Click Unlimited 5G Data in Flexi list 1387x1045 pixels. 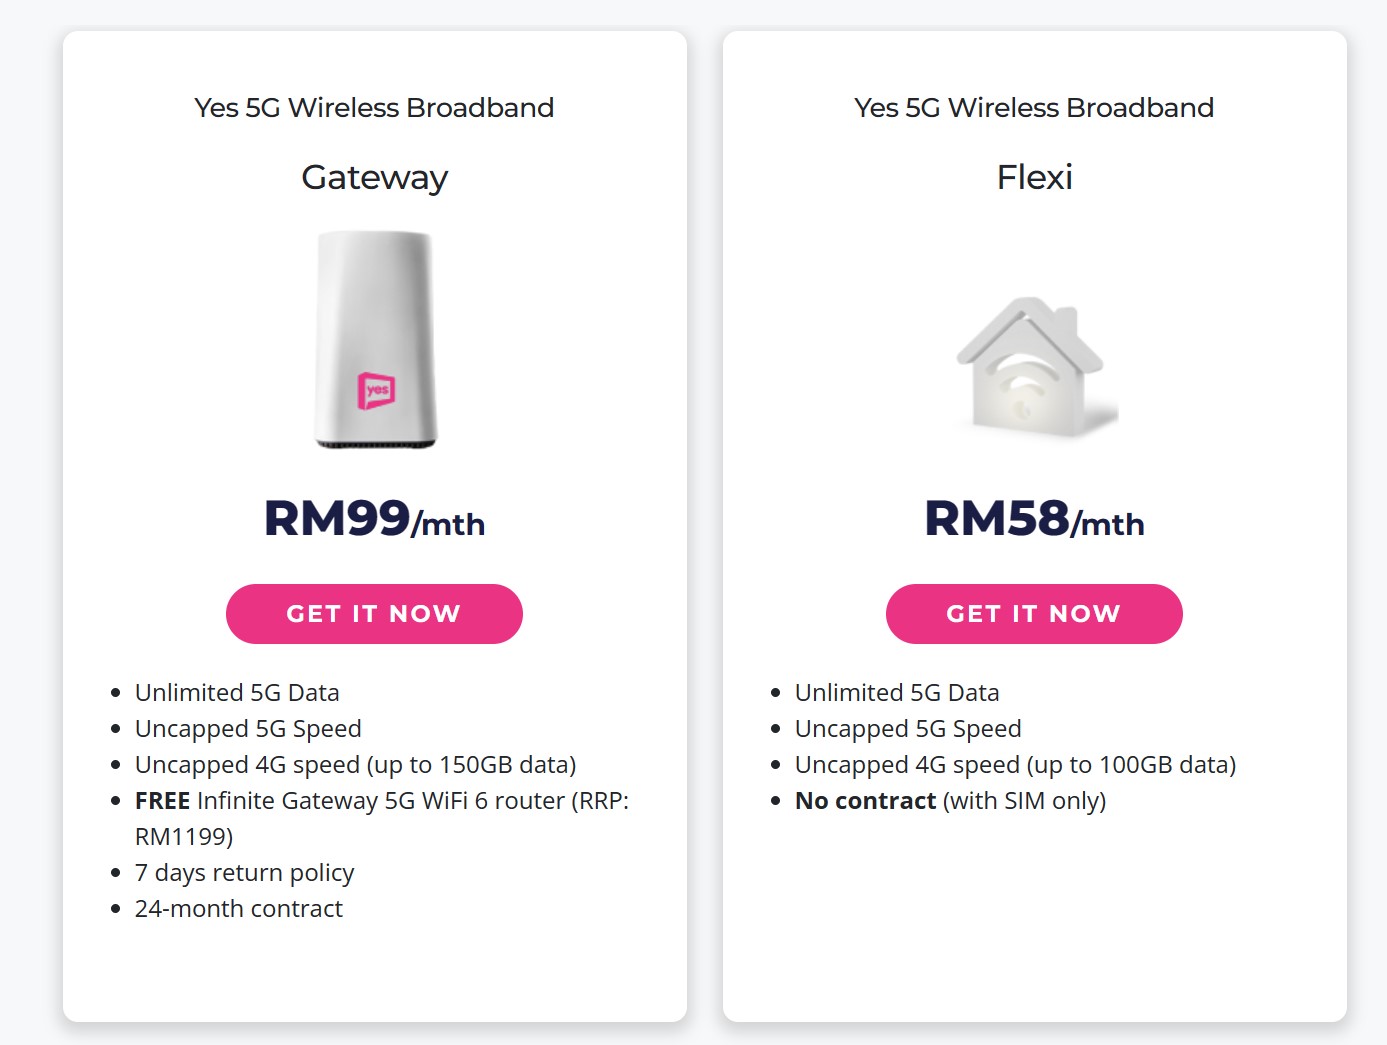[x=897, y=693]
